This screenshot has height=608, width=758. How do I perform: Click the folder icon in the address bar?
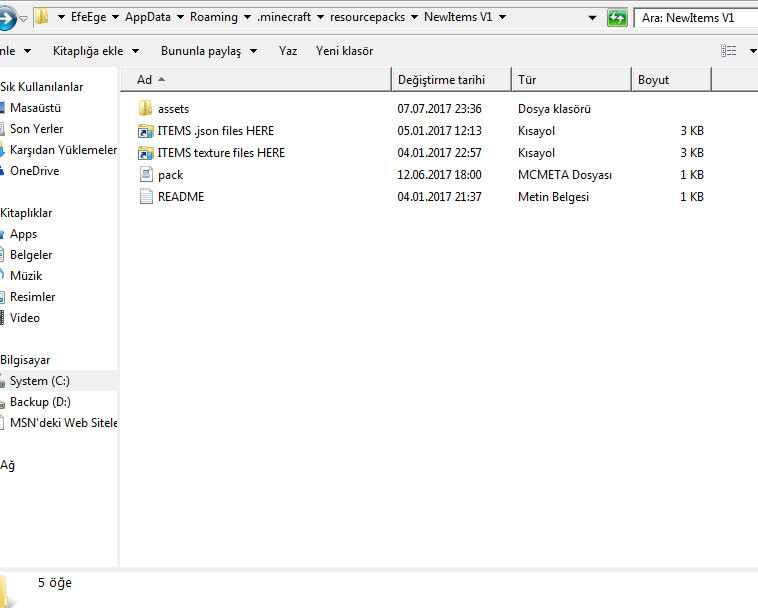click(43, 17)
